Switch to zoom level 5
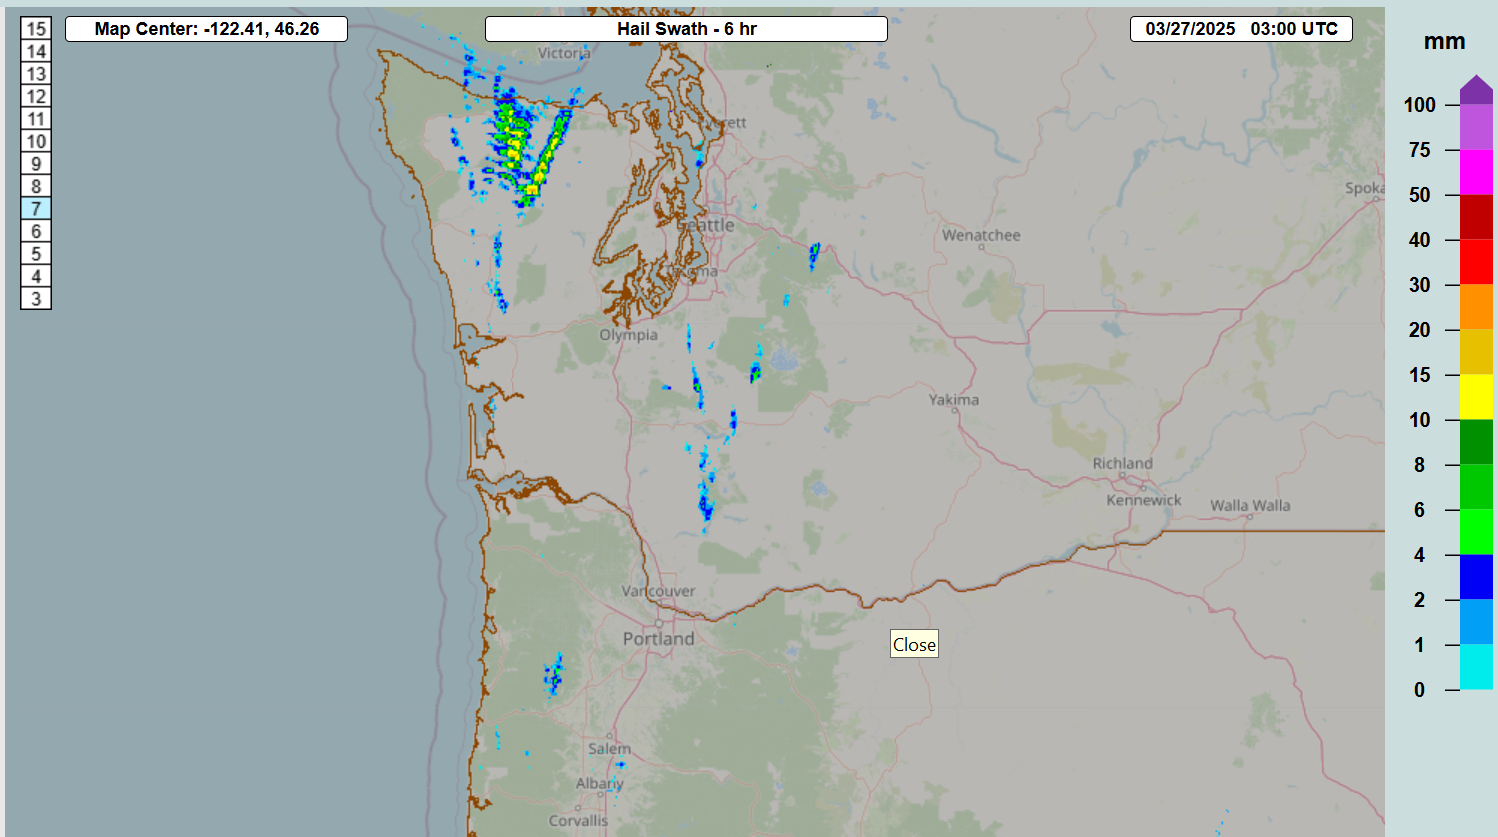 pyautogui.click(x=36, y=254)
